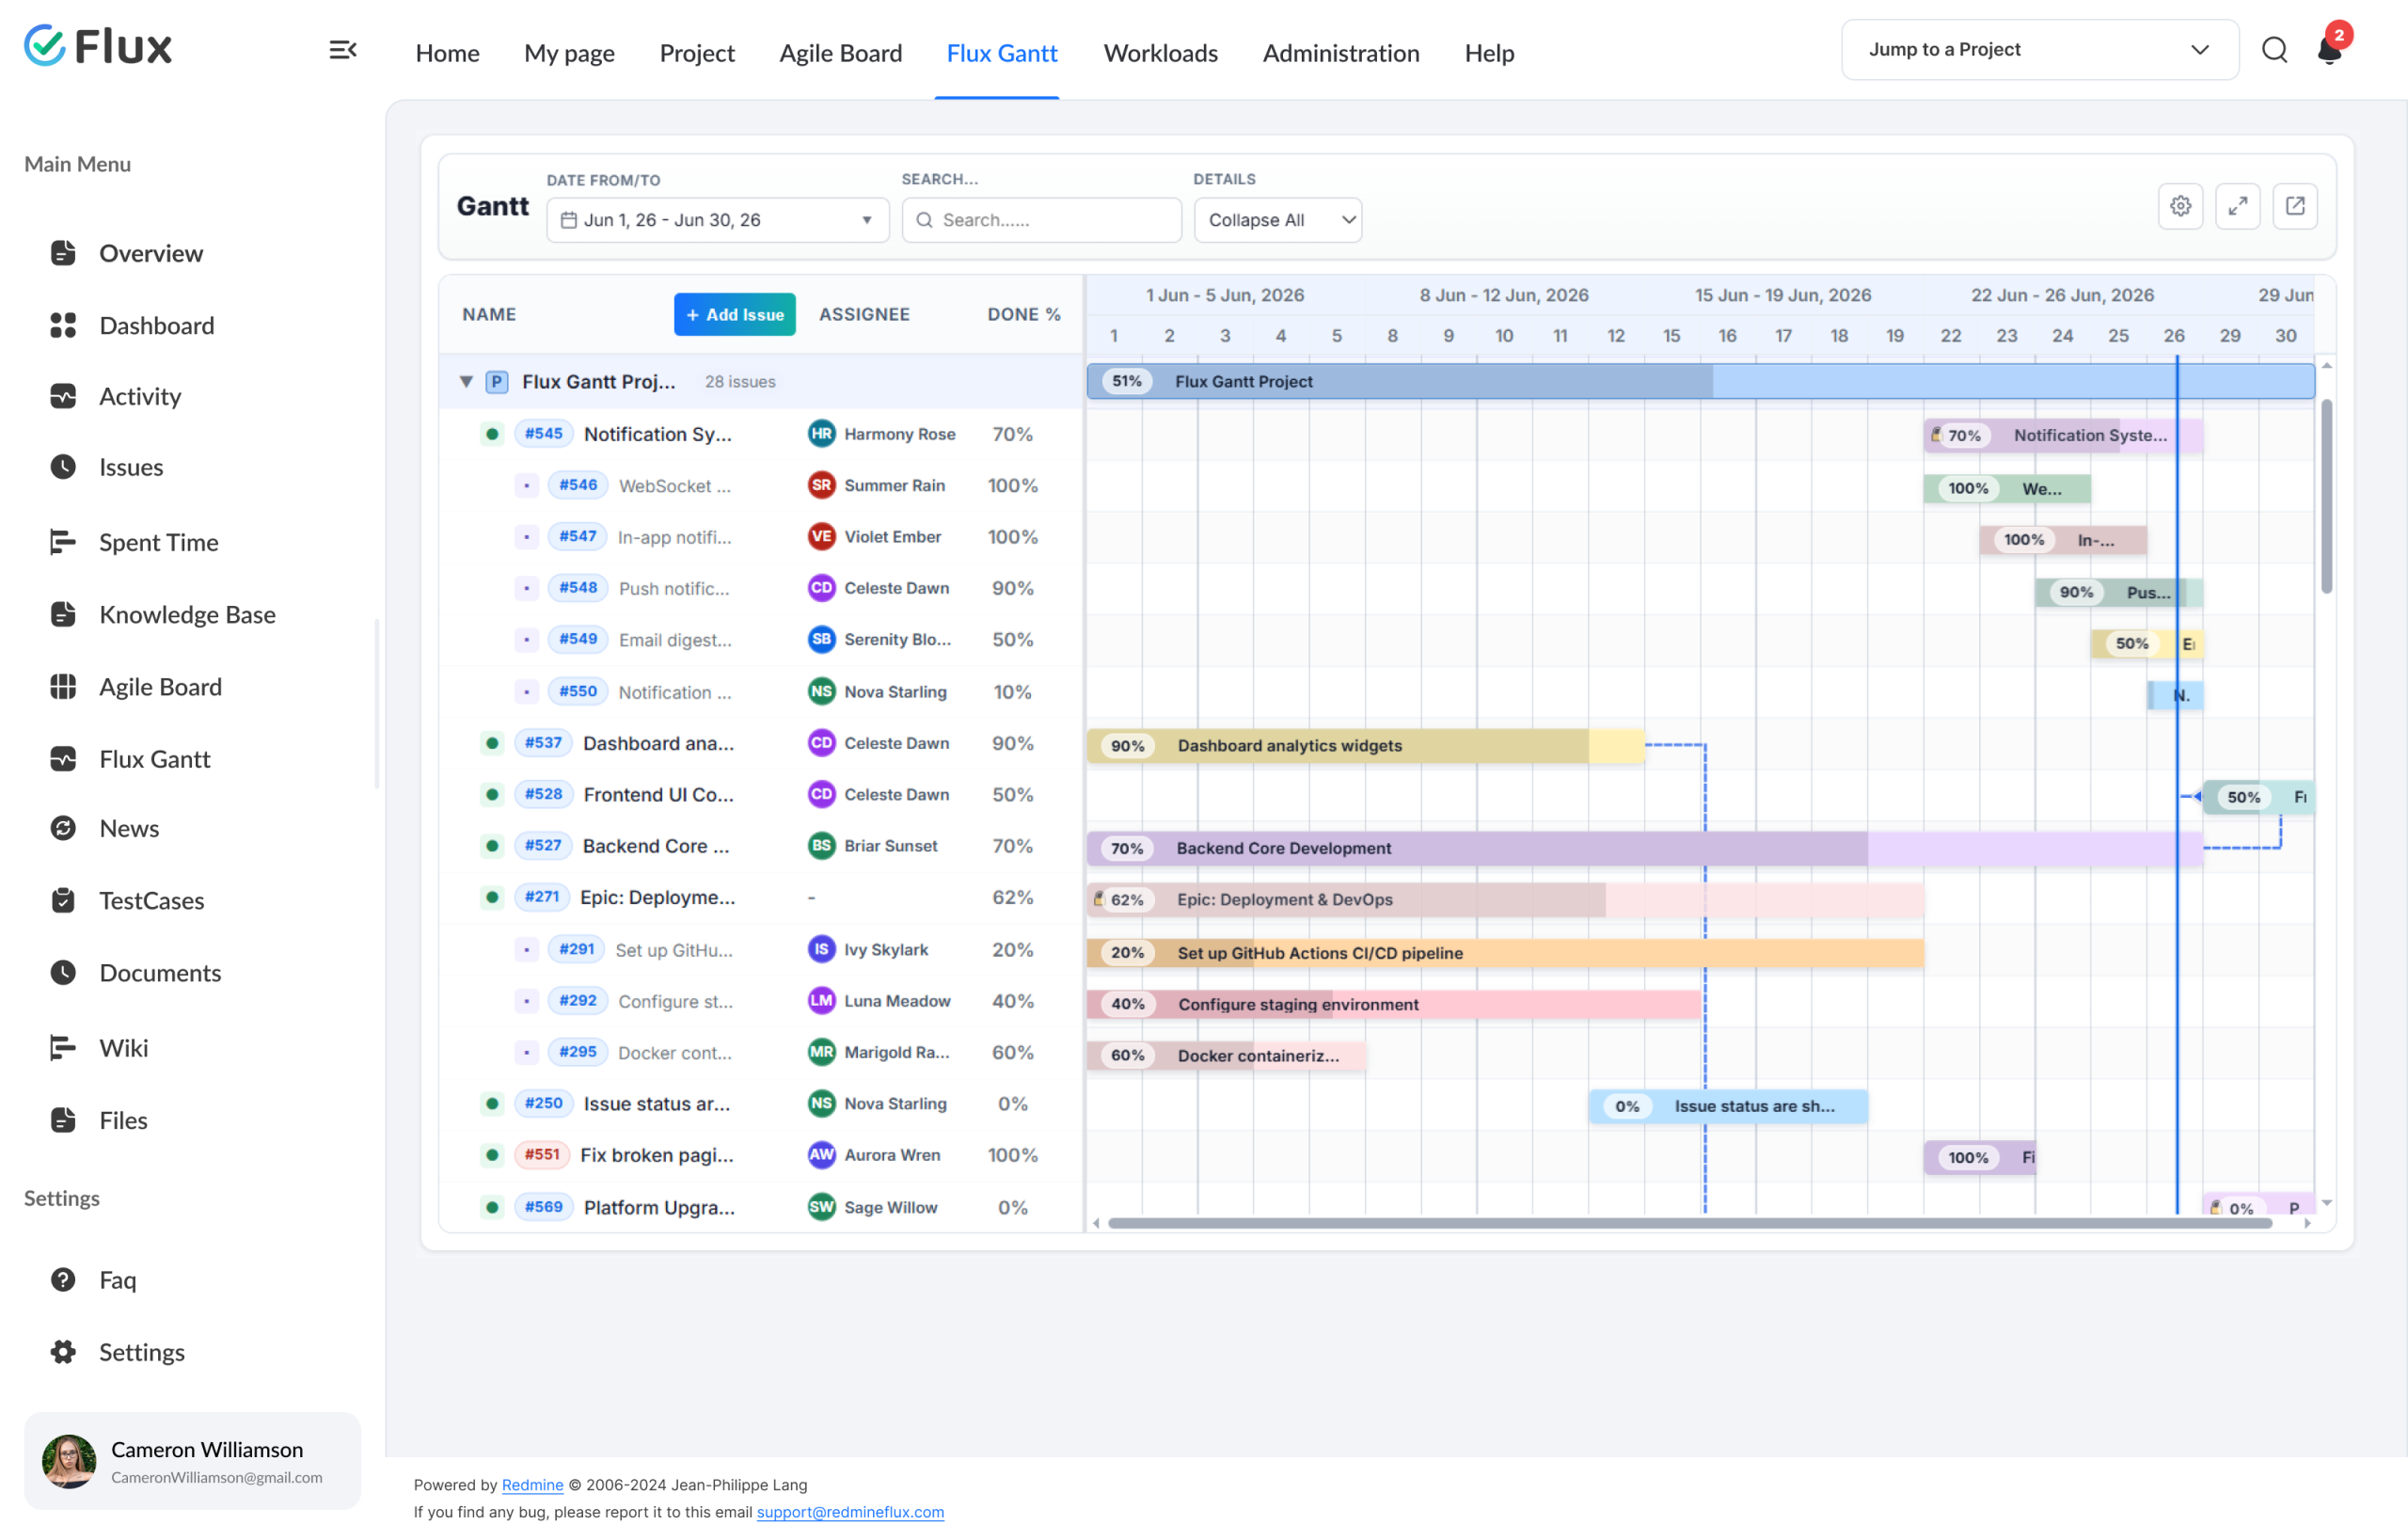The width and height of the screenshot is (2408, 1540).
Task: Click the Gantt search input field
Action: point(1041,219)
